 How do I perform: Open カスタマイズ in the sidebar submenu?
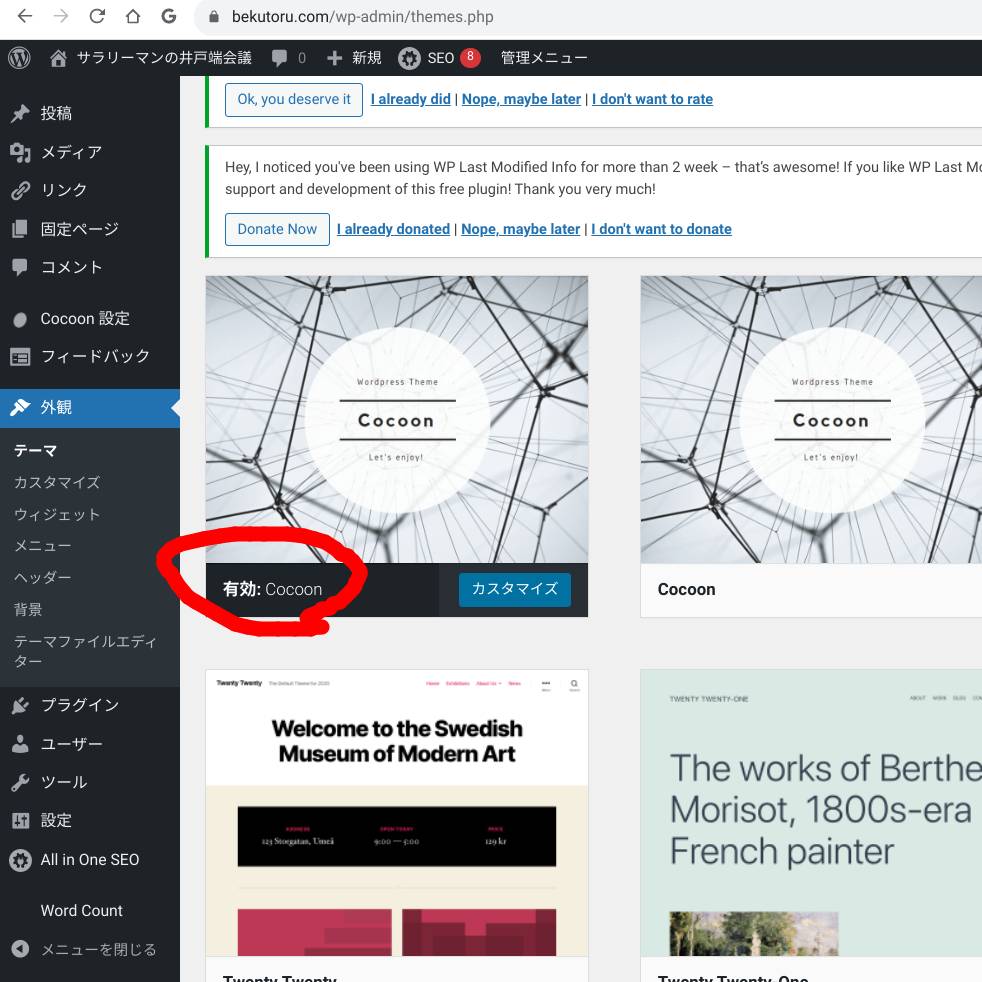point(57,482)
